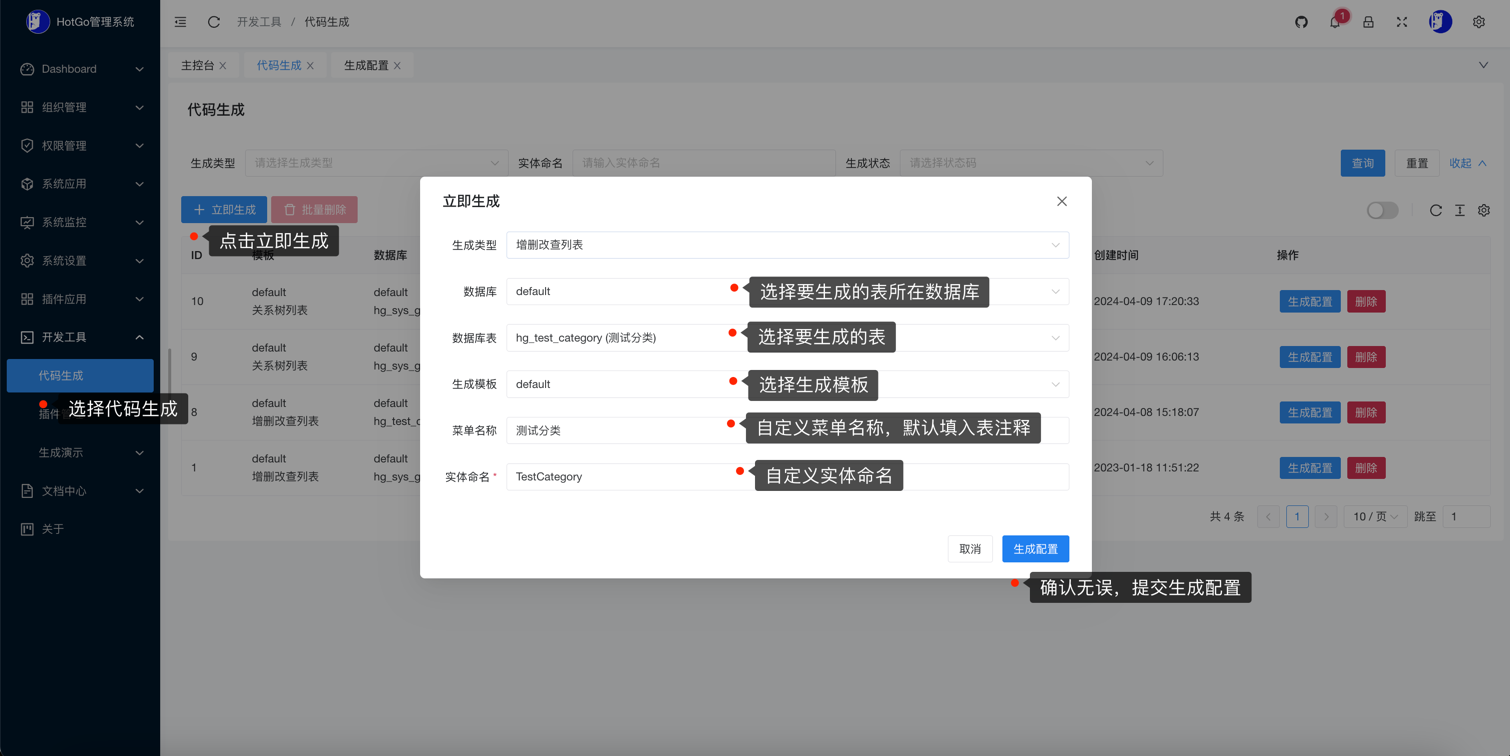Click the lock screen icon
Viewport: 1510px width, 756px height.
(1368, 22)
